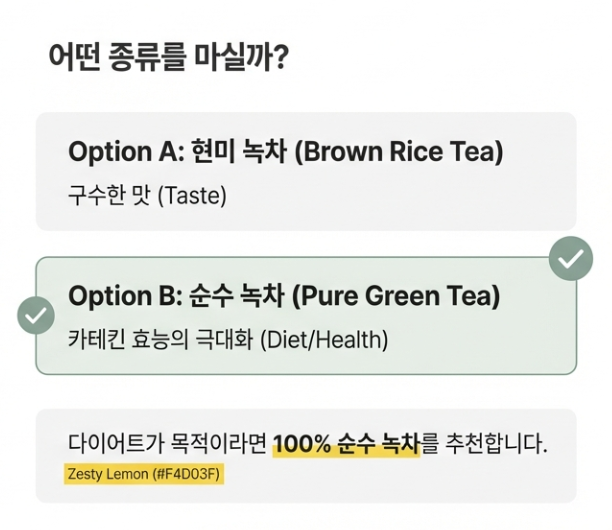Click the (Diet/Health) label in Option B card
Screen dimensions: 612x530
[x=324, y=340]
